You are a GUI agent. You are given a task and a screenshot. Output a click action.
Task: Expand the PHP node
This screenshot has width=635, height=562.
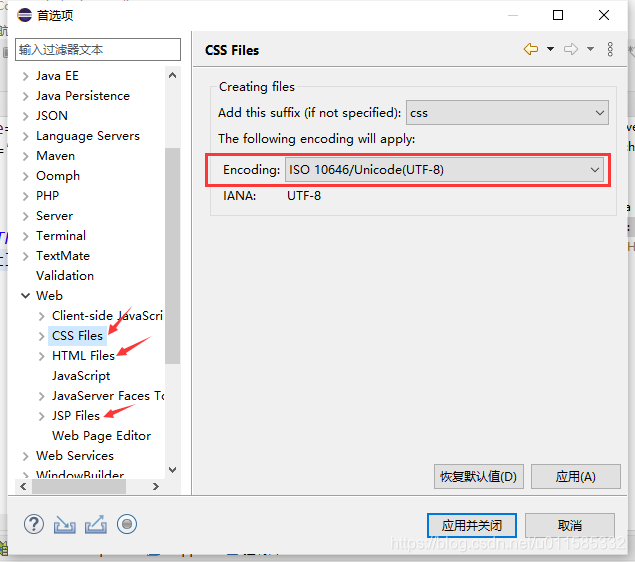[26, 196]
